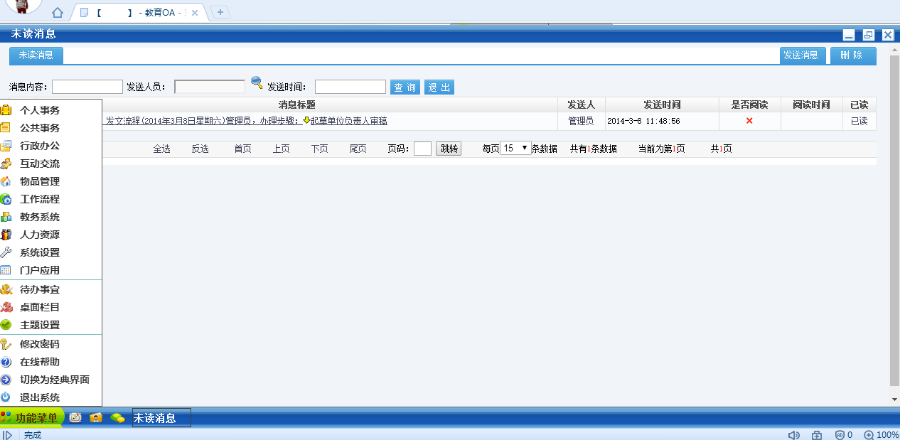900x440 pixels.
Task: Click the 发送消息 button
Action: tap(802, 56)
